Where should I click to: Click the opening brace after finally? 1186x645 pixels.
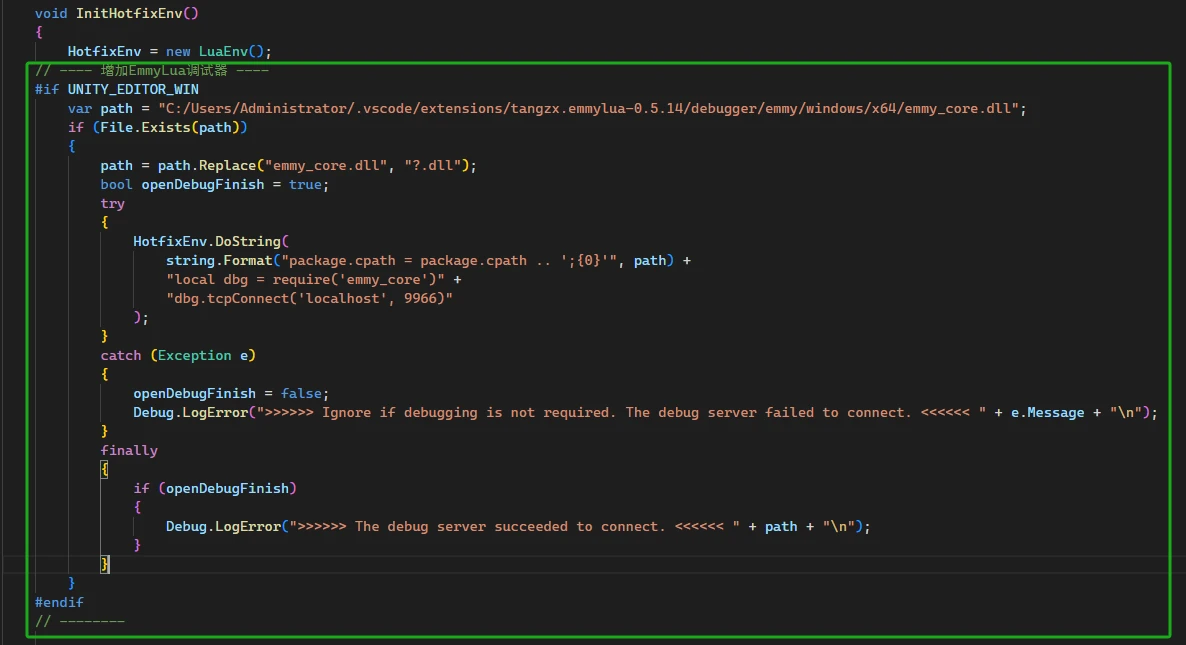pos(104,470)
